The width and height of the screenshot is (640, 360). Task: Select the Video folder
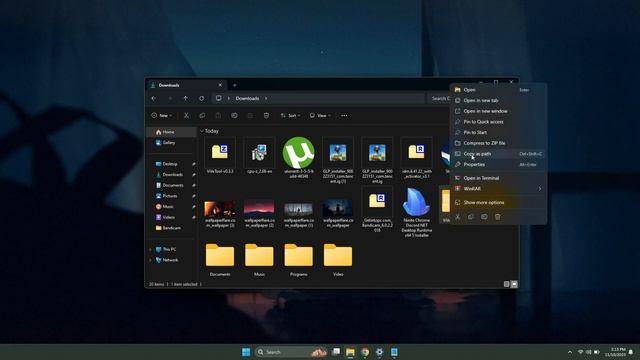coord(338,260)
